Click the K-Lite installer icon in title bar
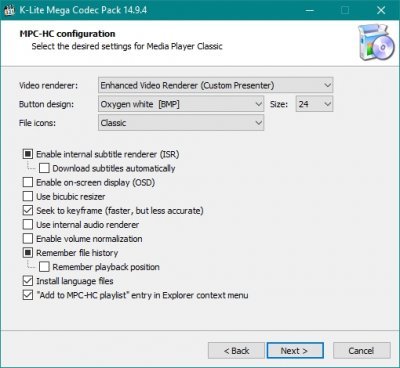 click(x=9, y=10)
